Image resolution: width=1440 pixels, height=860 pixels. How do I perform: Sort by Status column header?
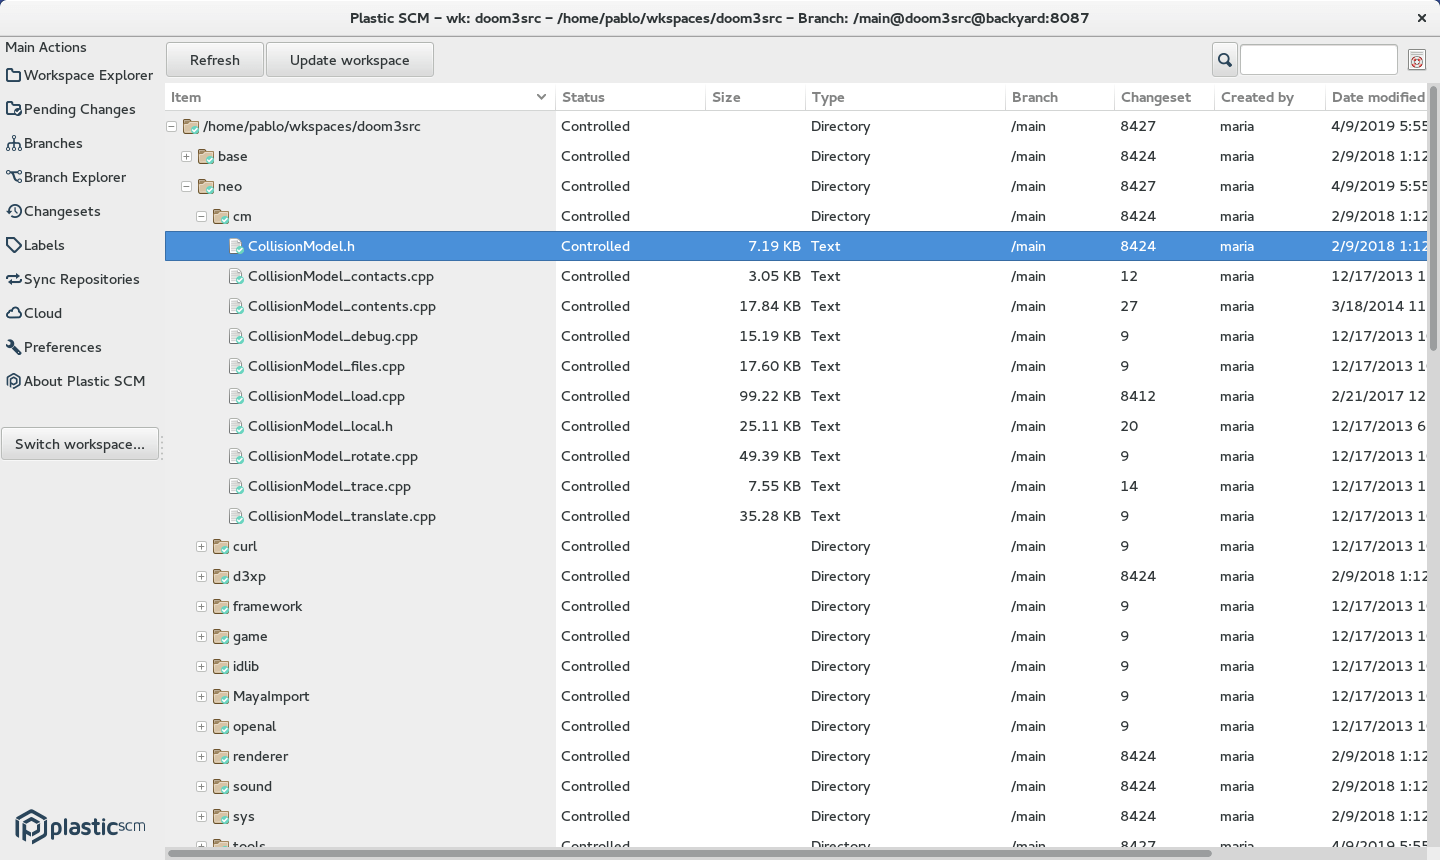pyautogui.click(x=630, y=97)
